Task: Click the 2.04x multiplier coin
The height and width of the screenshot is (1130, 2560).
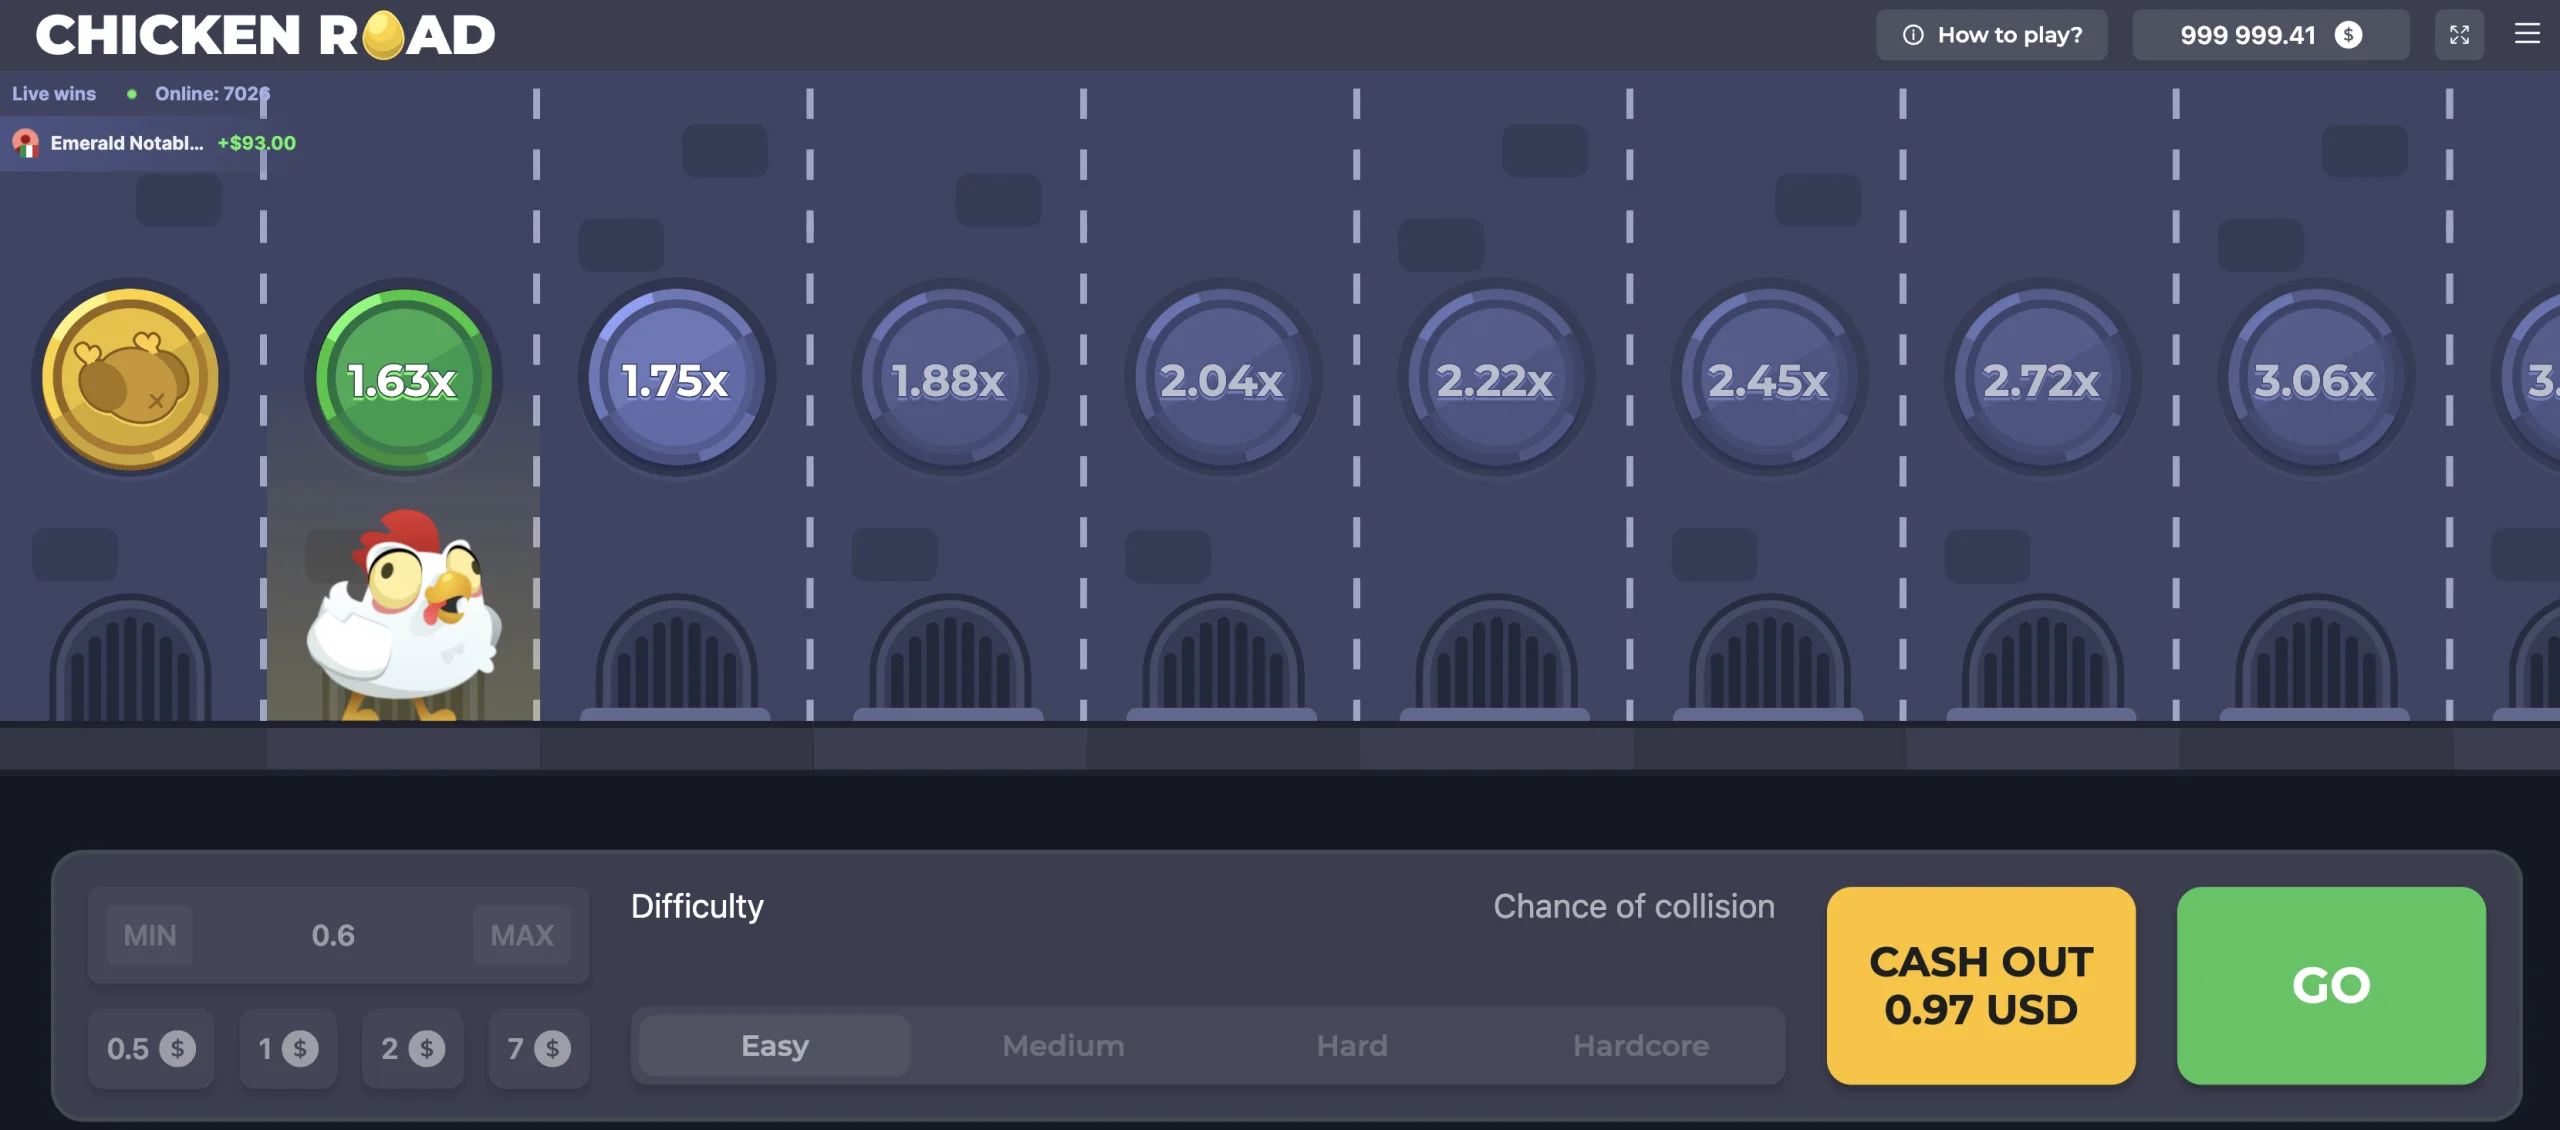Action: [1223, 379]
